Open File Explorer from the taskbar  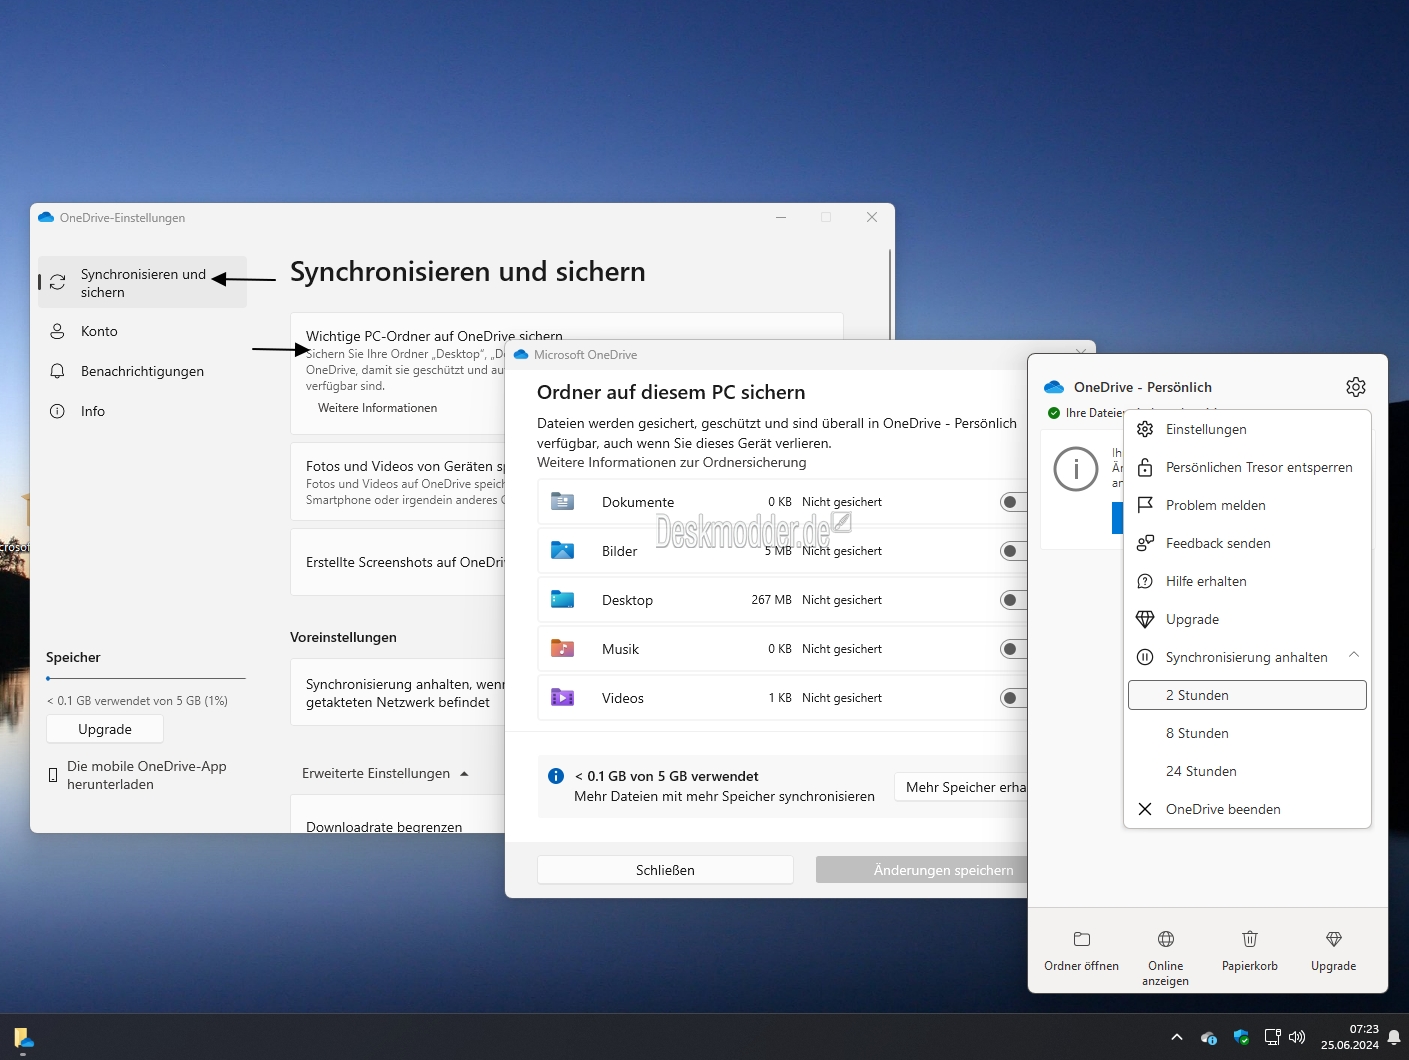[24, 1038]
